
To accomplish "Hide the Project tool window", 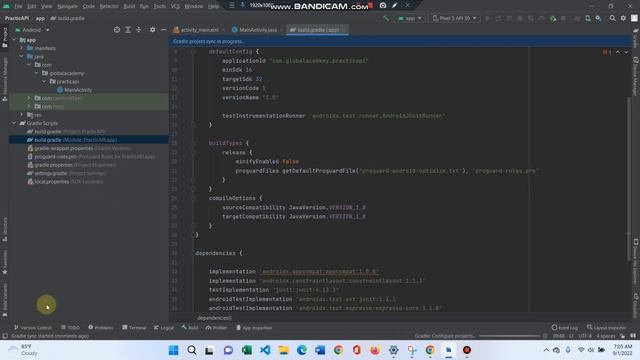I will point(163,30).
